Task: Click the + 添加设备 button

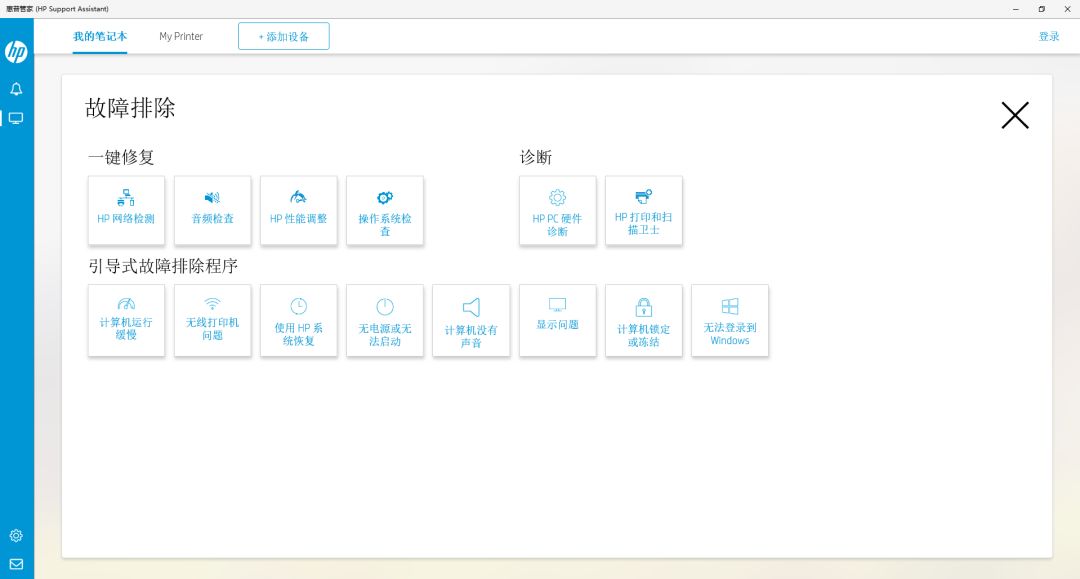Action: 284,36
